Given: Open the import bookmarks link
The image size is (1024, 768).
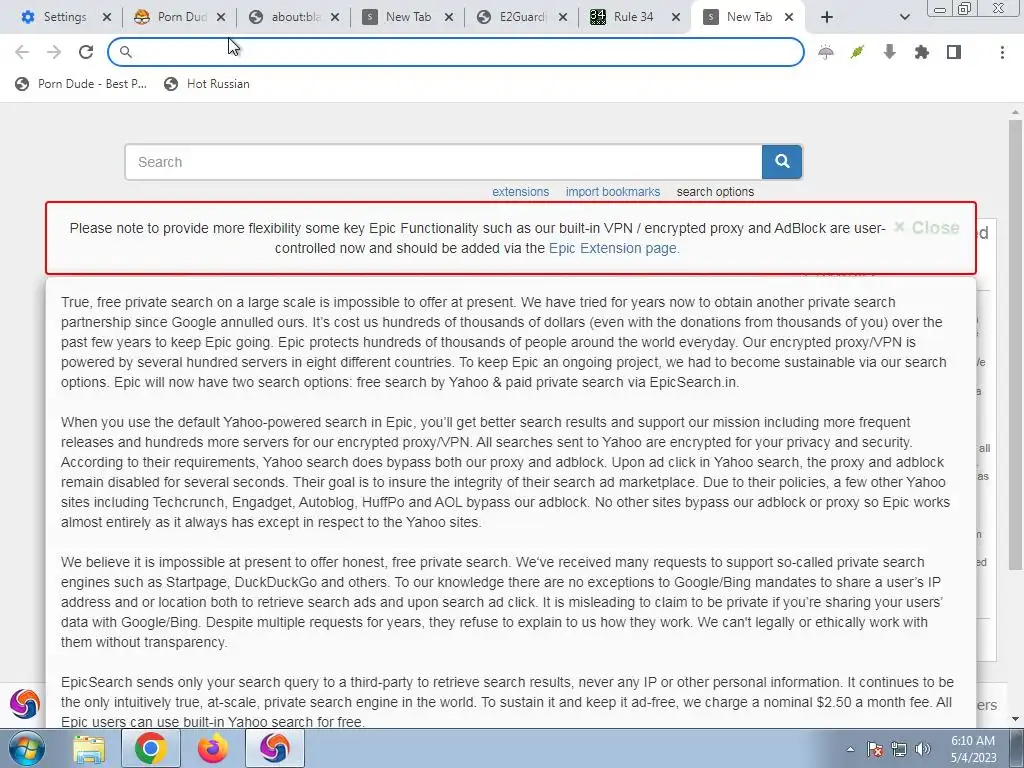Looking at the screenshot, I should click(x=613, y=191).
